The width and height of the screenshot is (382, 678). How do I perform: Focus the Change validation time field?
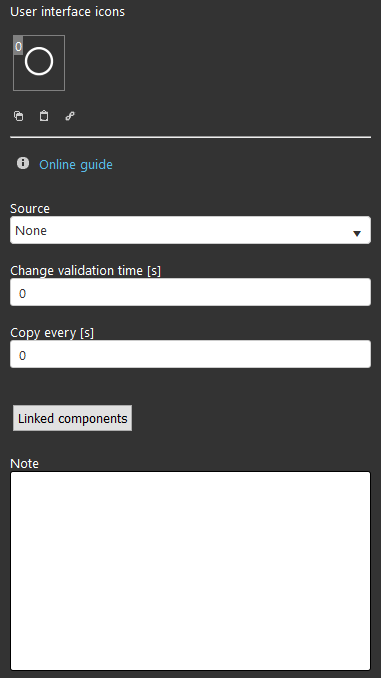tap(190, 292)
